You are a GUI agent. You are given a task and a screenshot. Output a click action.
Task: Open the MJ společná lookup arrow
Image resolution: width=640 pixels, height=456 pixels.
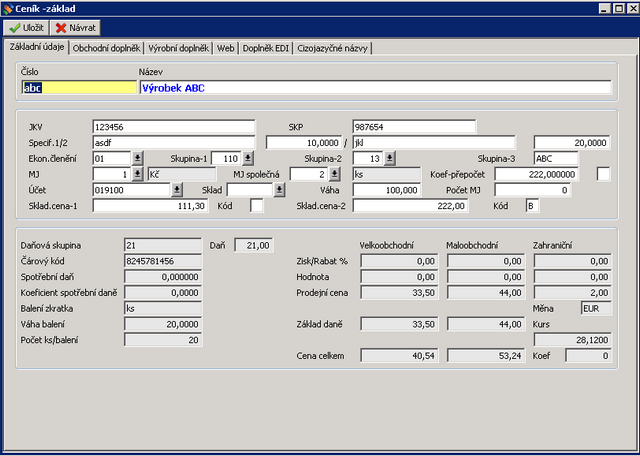tap(335, 174)
